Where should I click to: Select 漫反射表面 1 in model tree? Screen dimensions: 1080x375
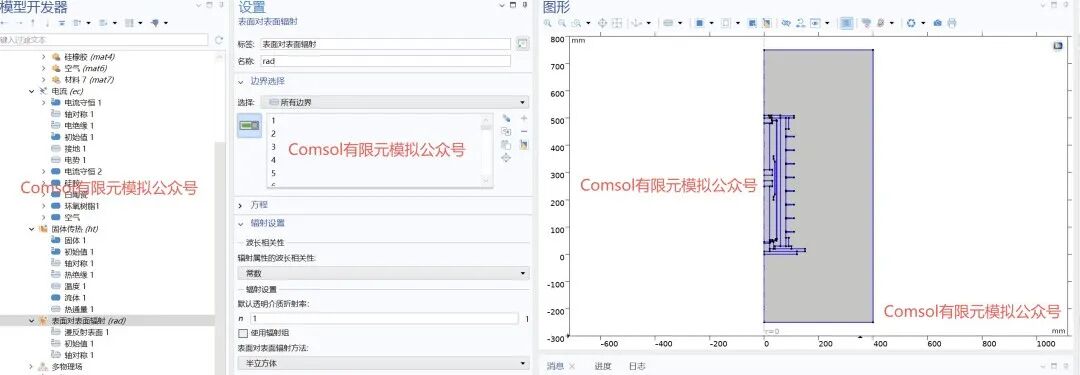[86, 332]
